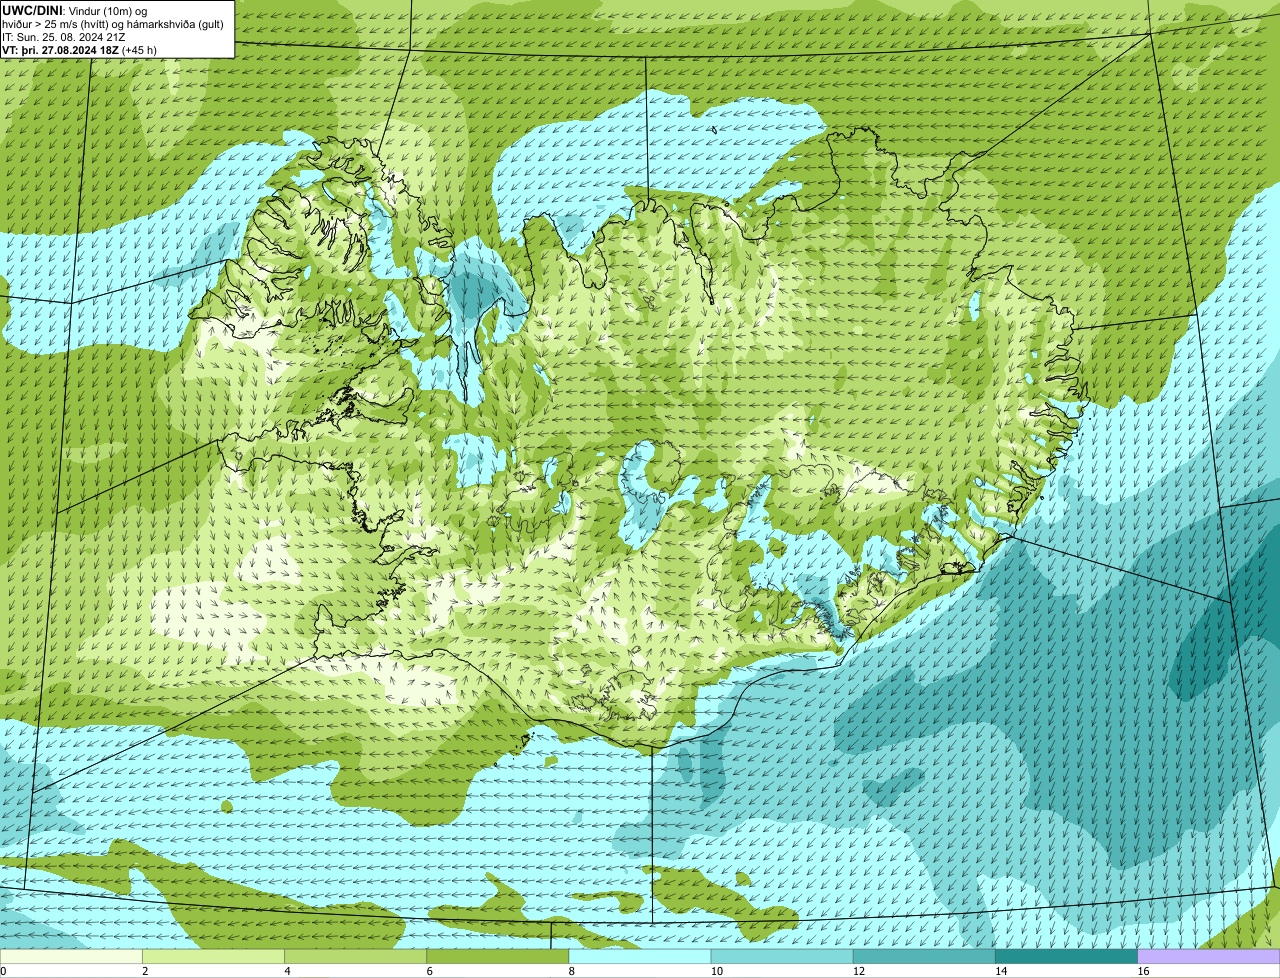Image resolution: width=1280 pixels, height=978 pixels.
Task: Select the 'IT: Sun. 25. 08. 2024 21Z' line
Action: coord(64,36)
